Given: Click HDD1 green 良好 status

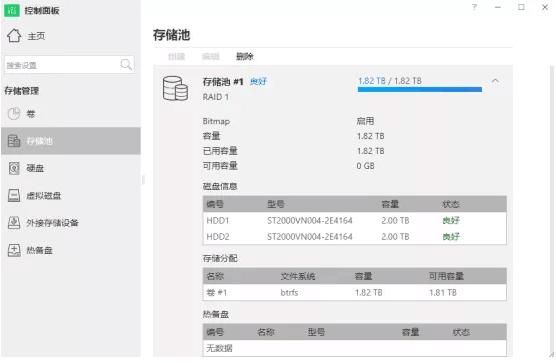Looking at the screenshot, I should [451, 220].
